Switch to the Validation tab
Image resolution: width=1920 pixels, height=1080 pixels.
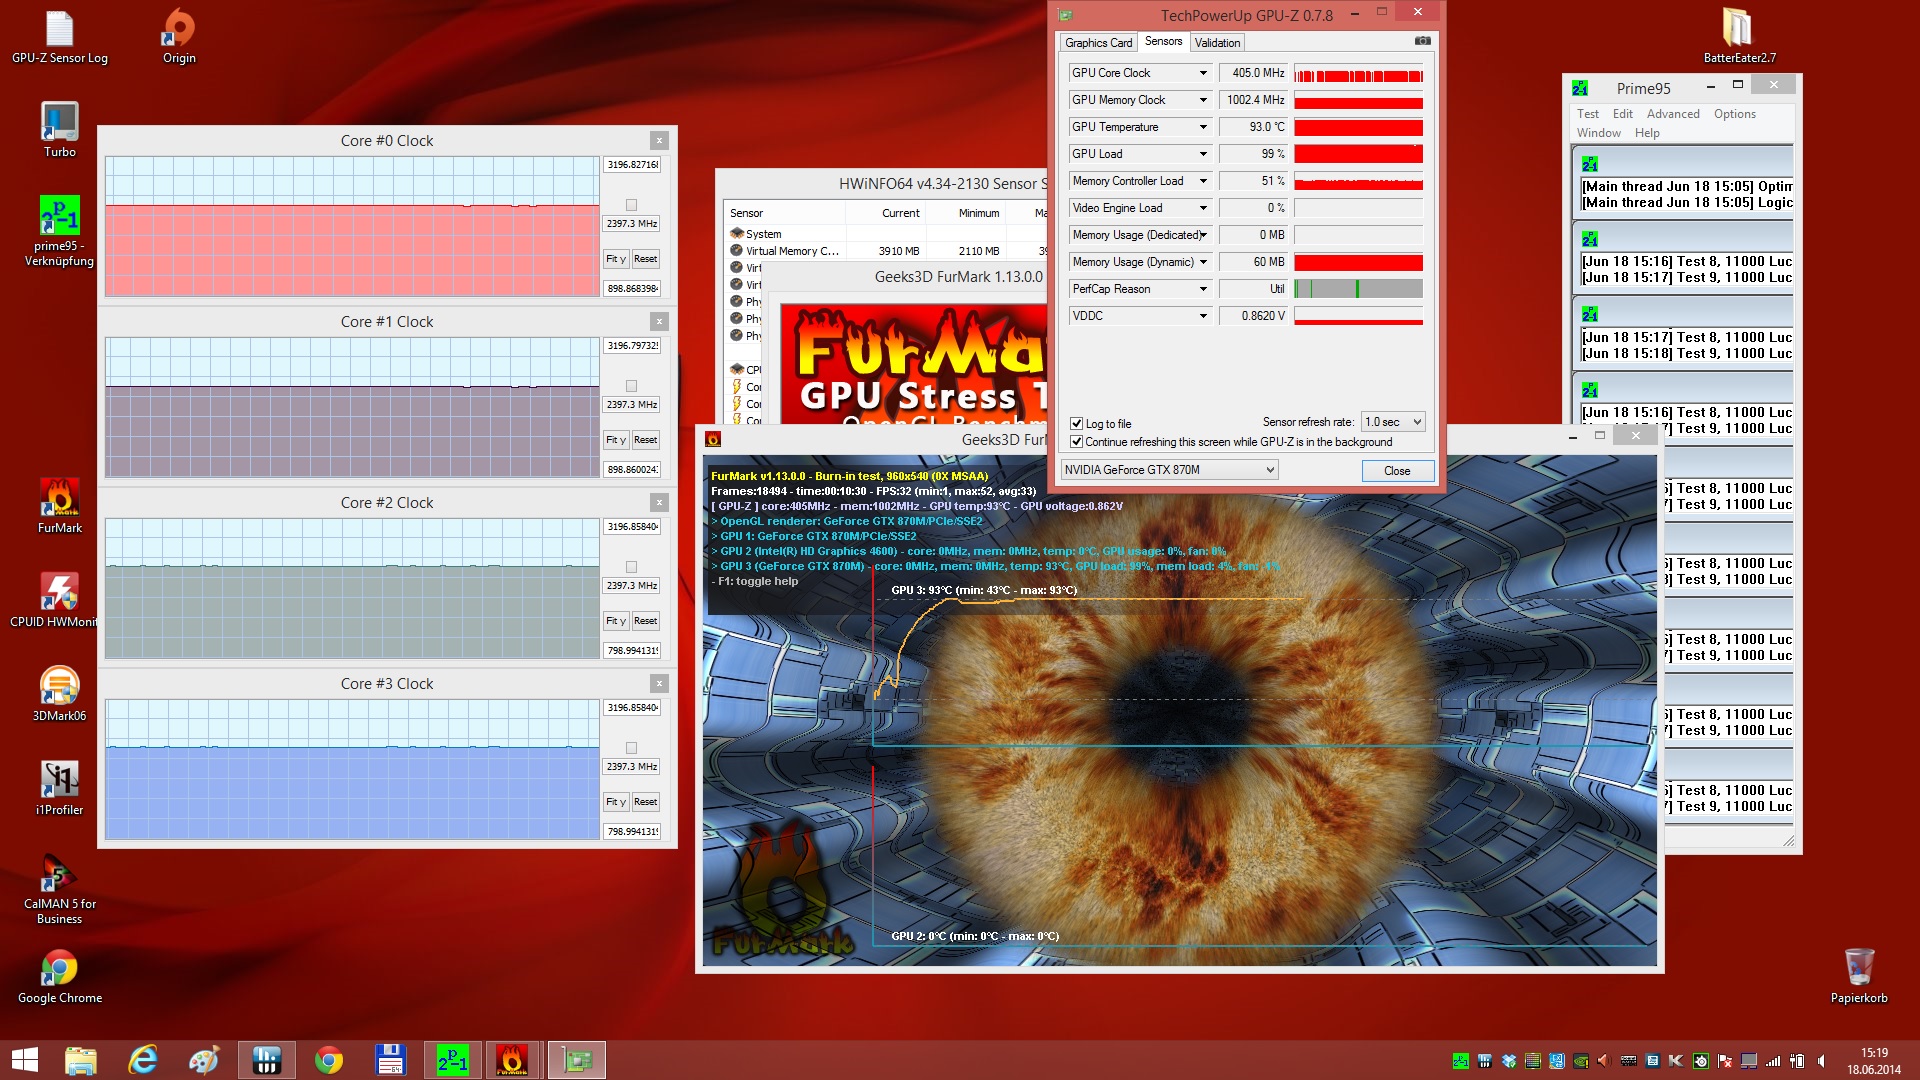pyautogui.click(x=1217, y=43)
